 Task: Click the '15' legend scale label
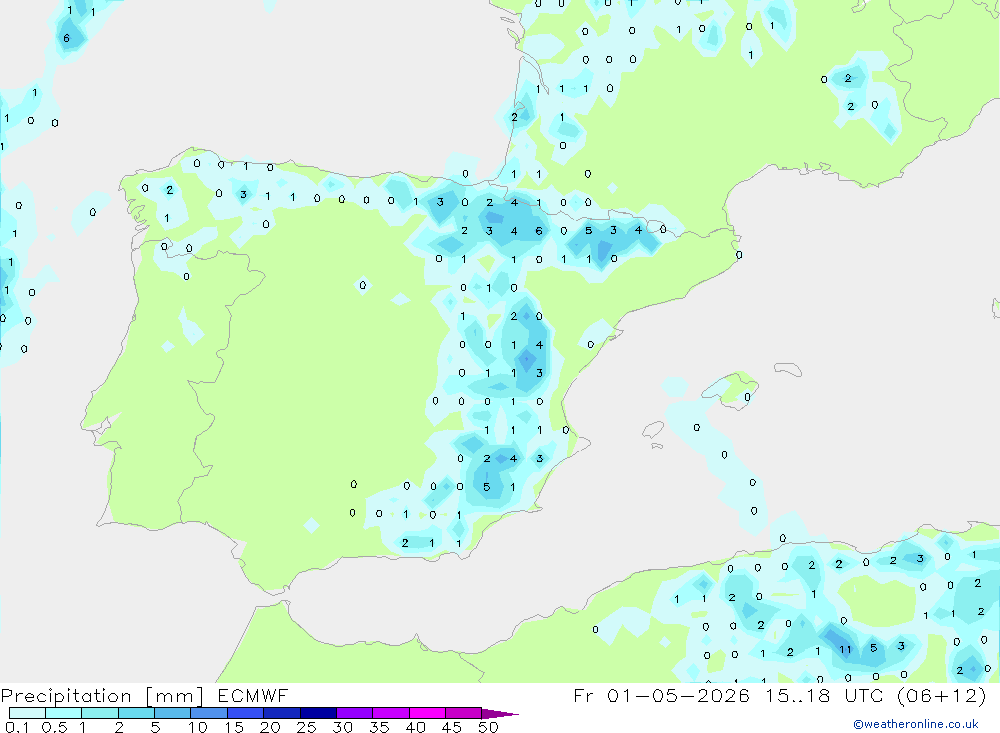click(234, 727)
